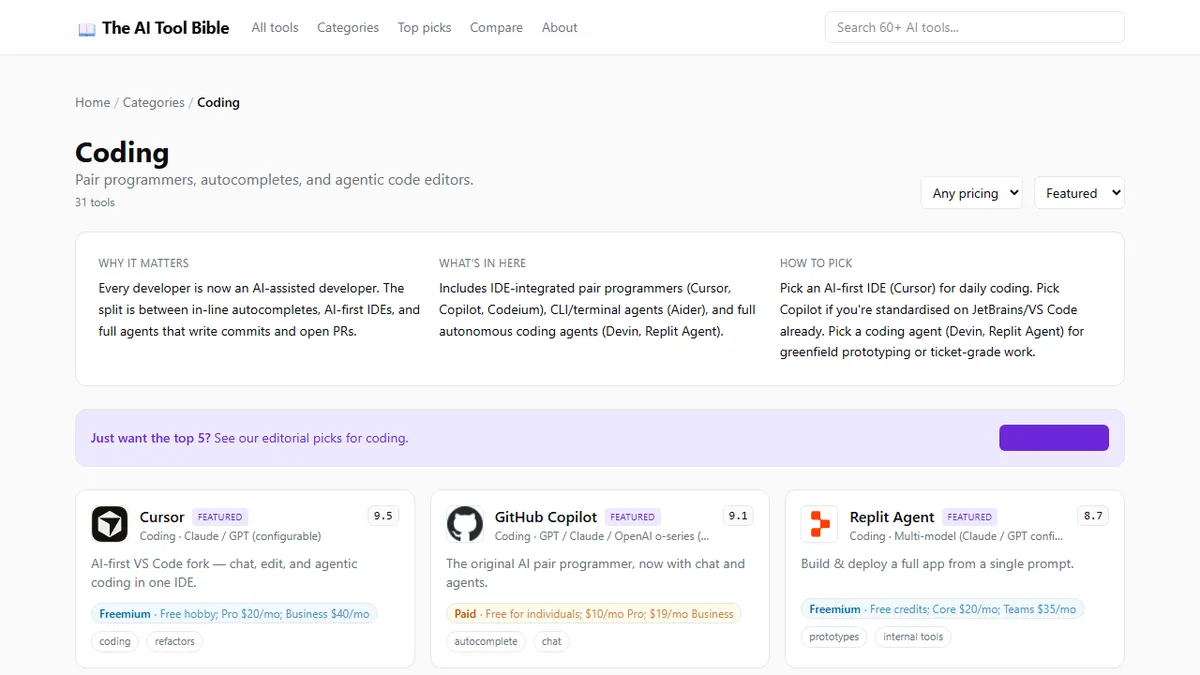Visit the About page
Image resolution: width=1200 pixels, height=675 pixels.
tap(560, 28)
